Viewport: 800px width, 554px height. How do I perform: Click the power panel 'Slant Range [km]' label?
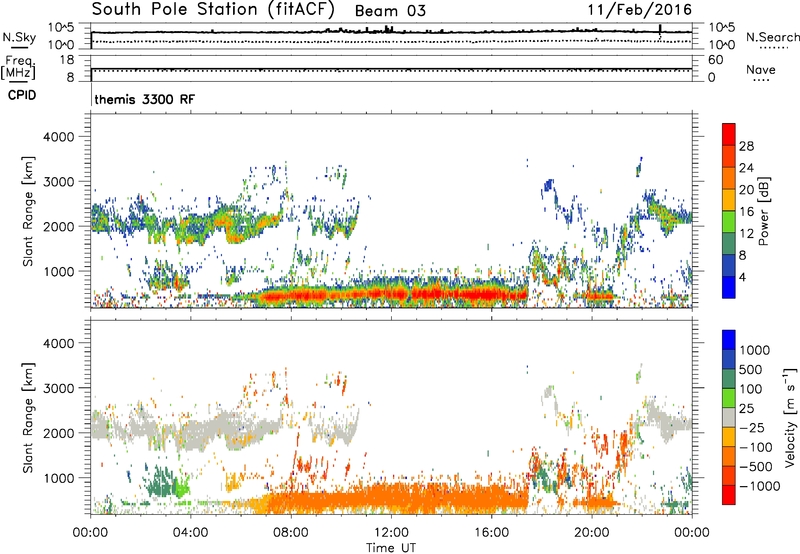(28, 211)
